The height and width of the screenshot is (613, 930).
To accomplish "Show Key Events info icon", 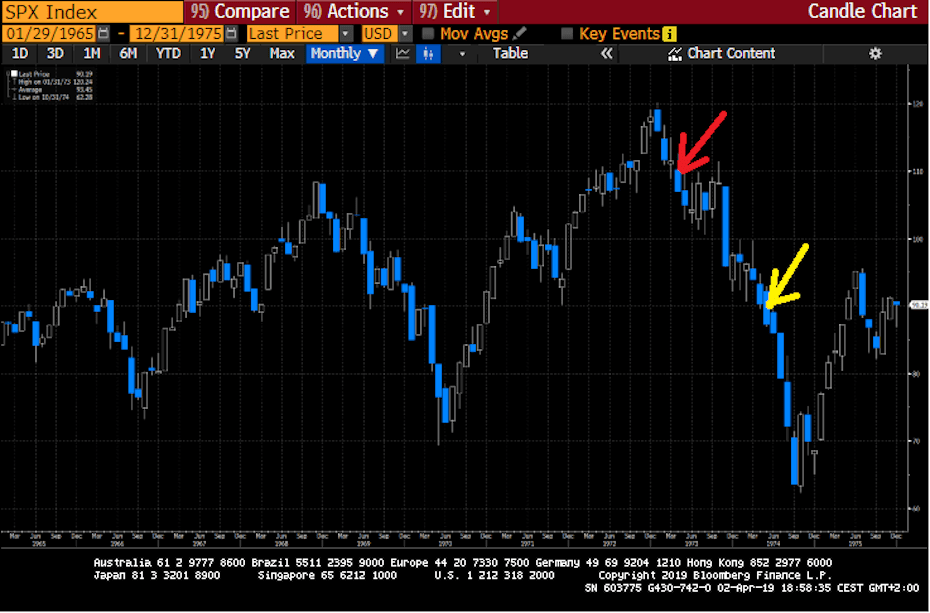I will 669,34.
